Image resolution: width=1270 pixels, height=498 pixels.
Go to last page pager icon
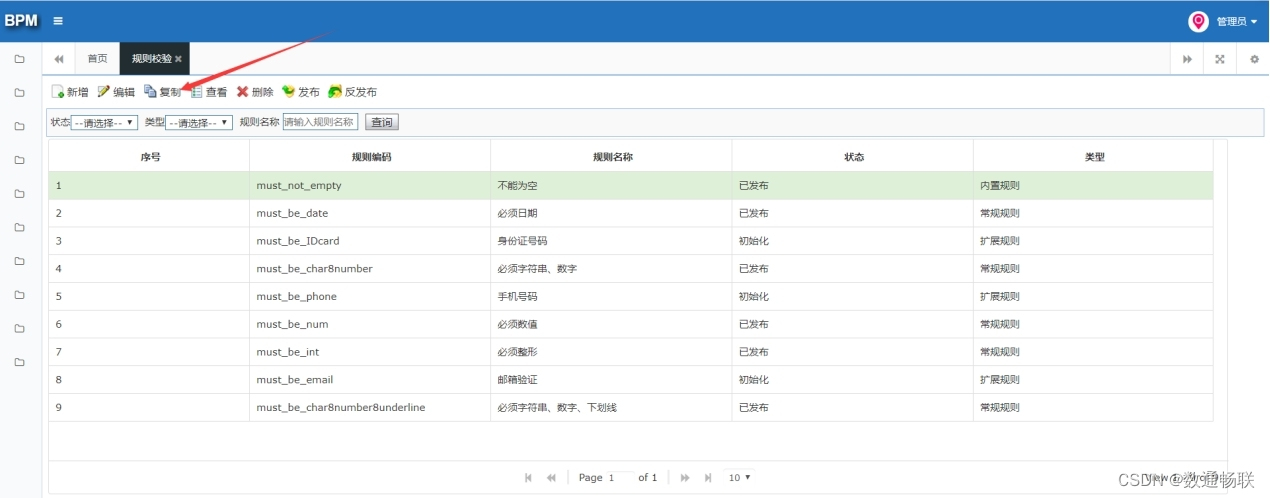click(708, 478)
